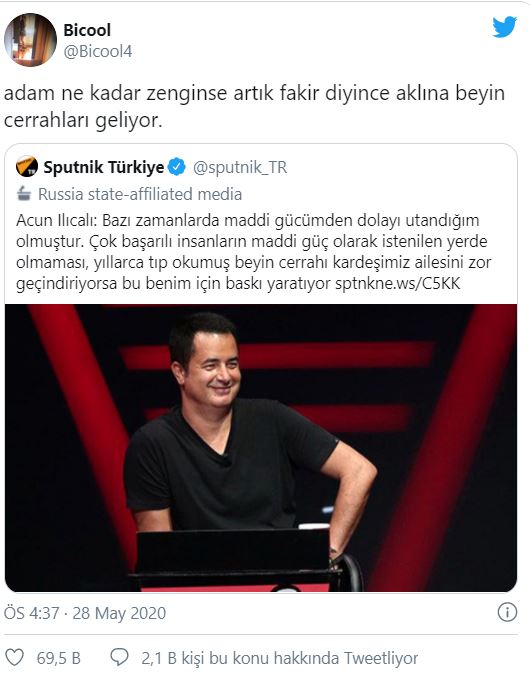Open the 69,5 B likes count
530x676 pixels.
[x=59, y=658]
